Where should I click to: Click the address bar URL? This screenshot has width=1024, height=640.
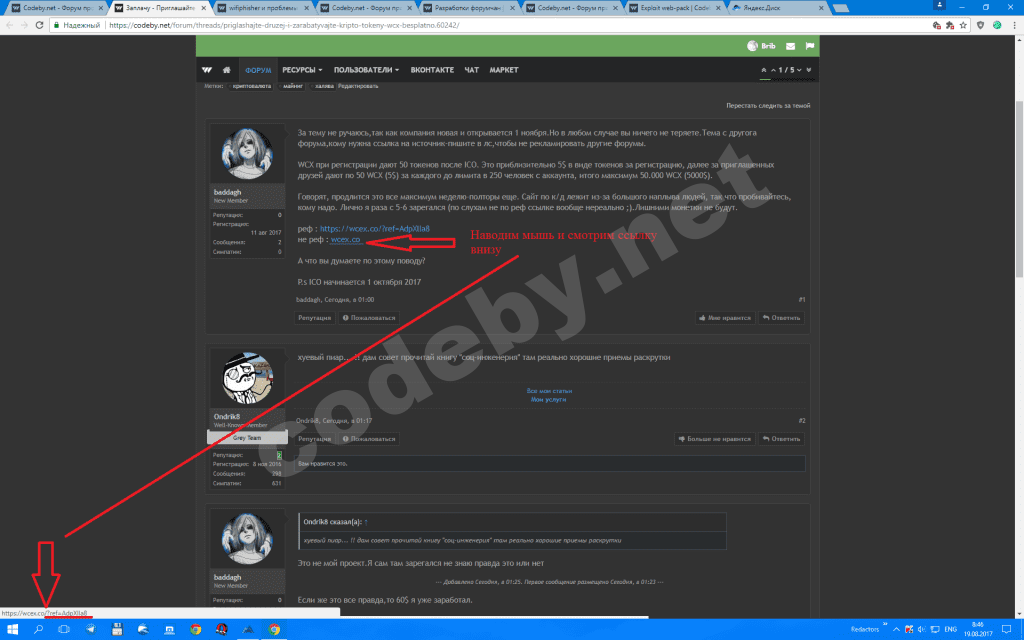pyautogui.click(x=284, y=25)
